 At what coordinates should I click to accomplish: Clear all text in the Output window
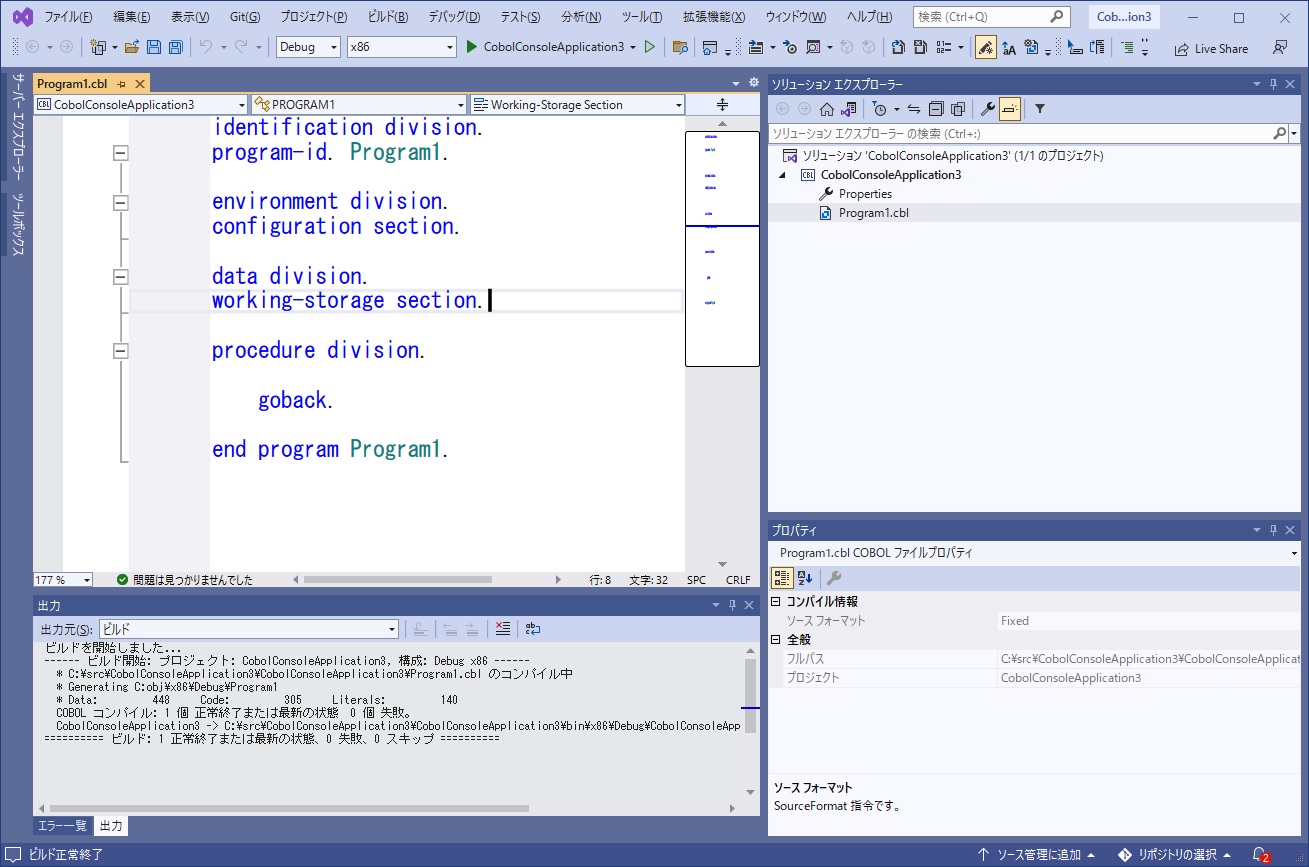tap(502, 629)
